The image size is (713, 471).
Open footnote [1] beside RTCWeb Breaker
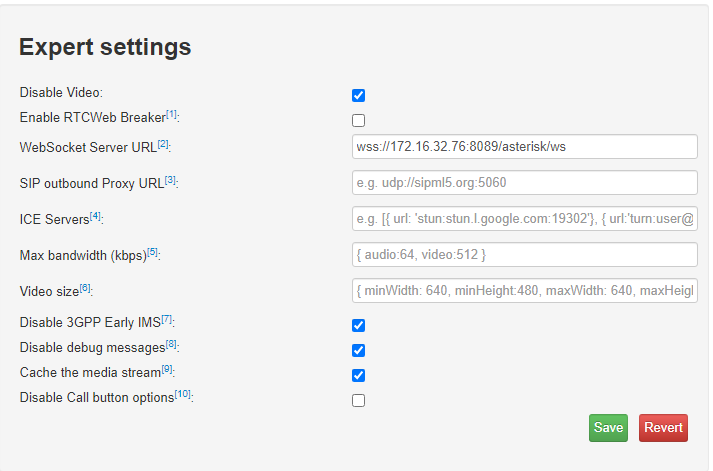[x=172, y=115]
